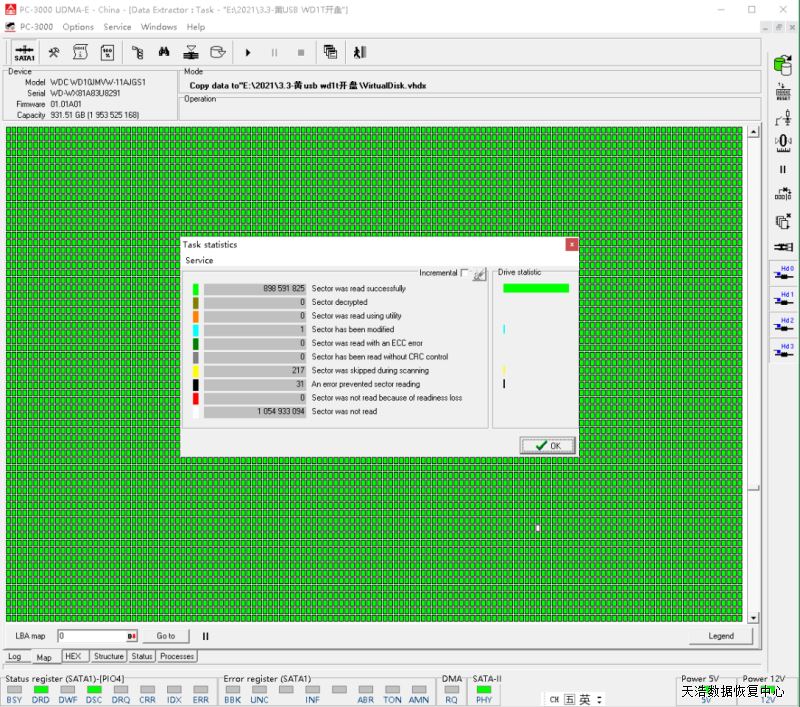Click the Reset icon in right sidebar
This screenshot has height=707, width=800.
click(x=783, y=92)
